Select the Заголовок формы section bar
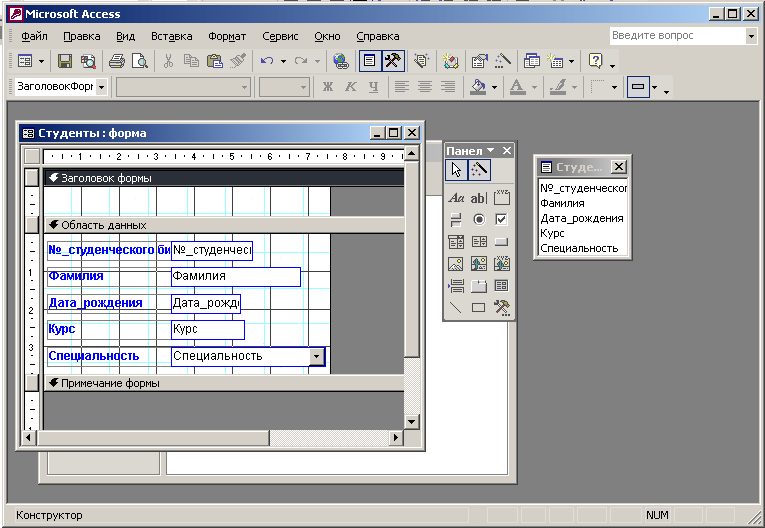Screen dimensions: 765x528 click(224, 178)
